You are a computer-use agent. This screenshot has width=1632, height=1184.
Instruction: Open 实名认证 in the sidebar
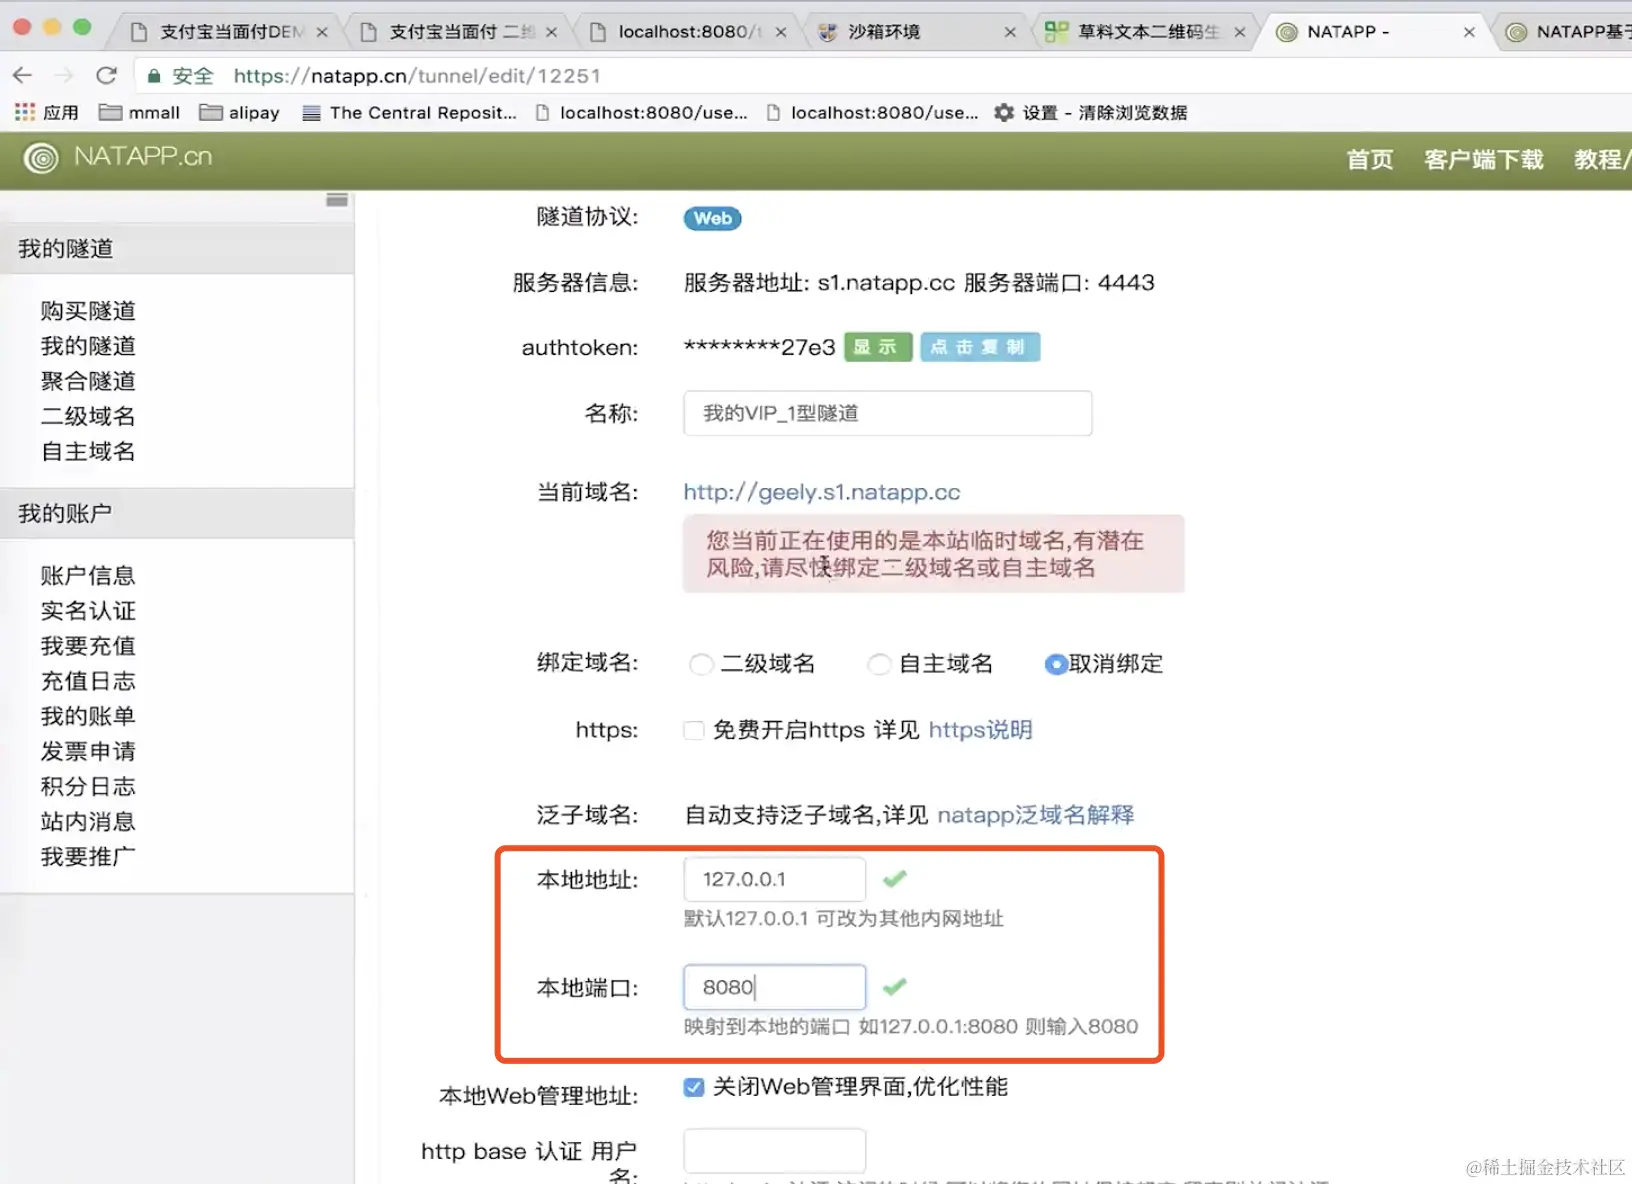click(x=88, y=611)
